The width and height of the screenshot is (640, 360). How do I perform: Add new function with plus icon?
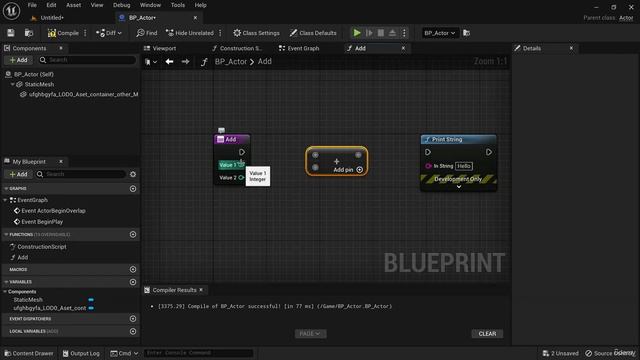pyautogui.click(x=133, y=234)
